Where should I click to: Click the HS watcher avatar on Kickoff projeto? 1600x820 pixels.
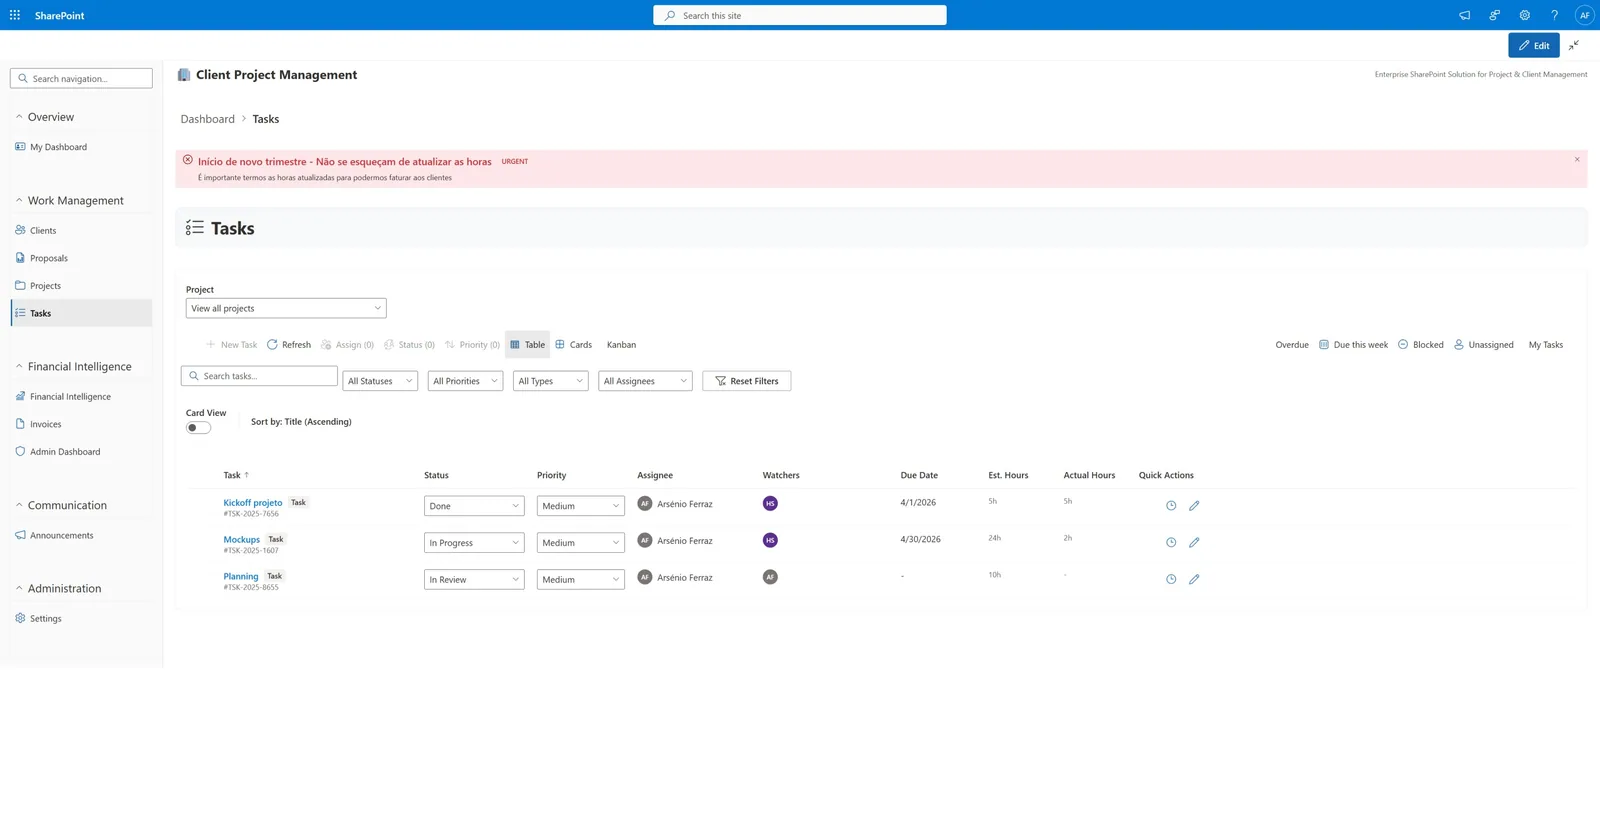pos(770,503)
